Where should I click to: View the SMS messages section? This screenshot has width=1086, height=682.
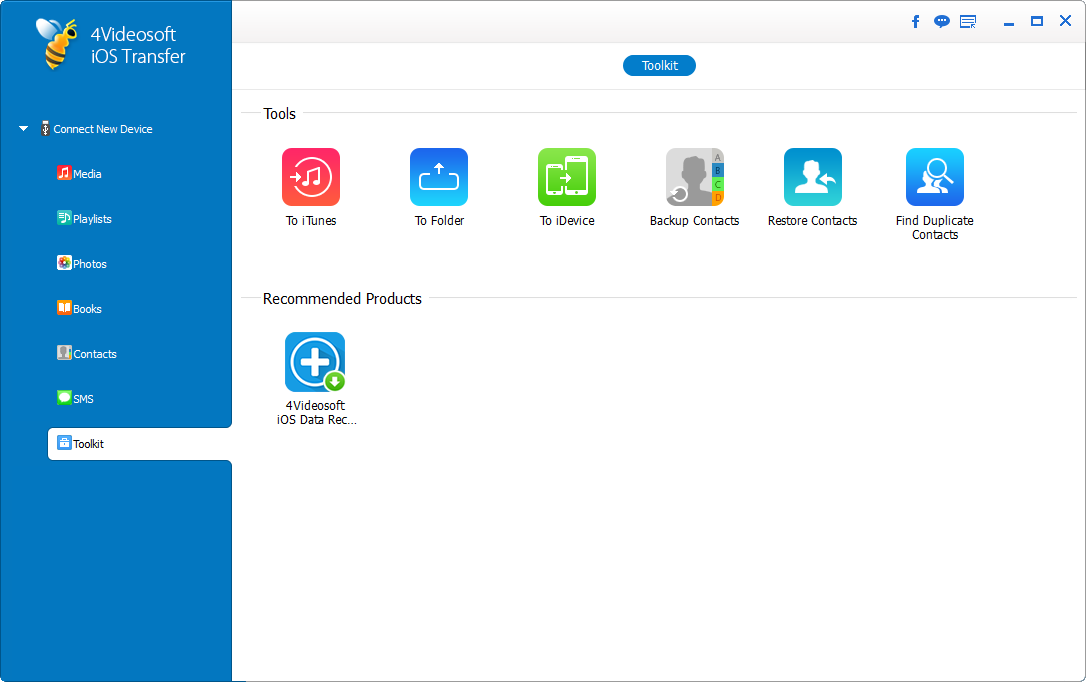(83, 399)
